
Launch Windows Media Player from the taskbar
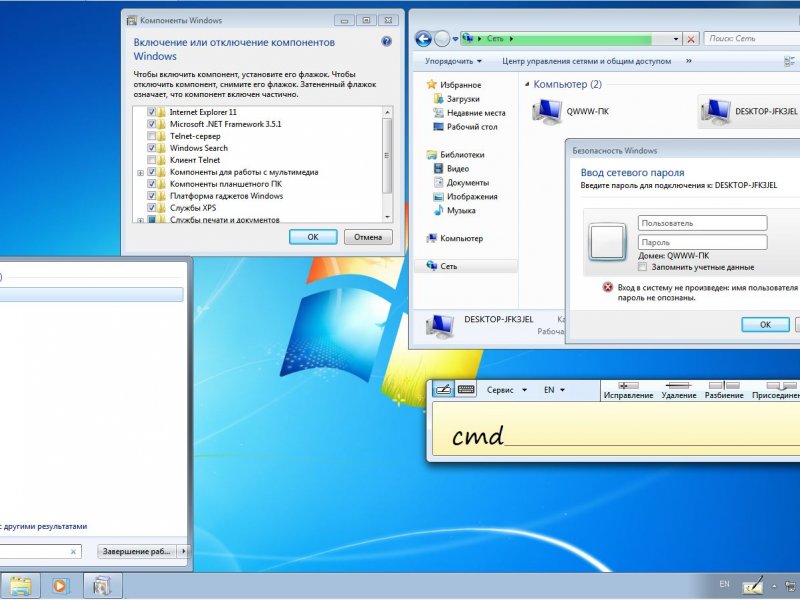60,586
